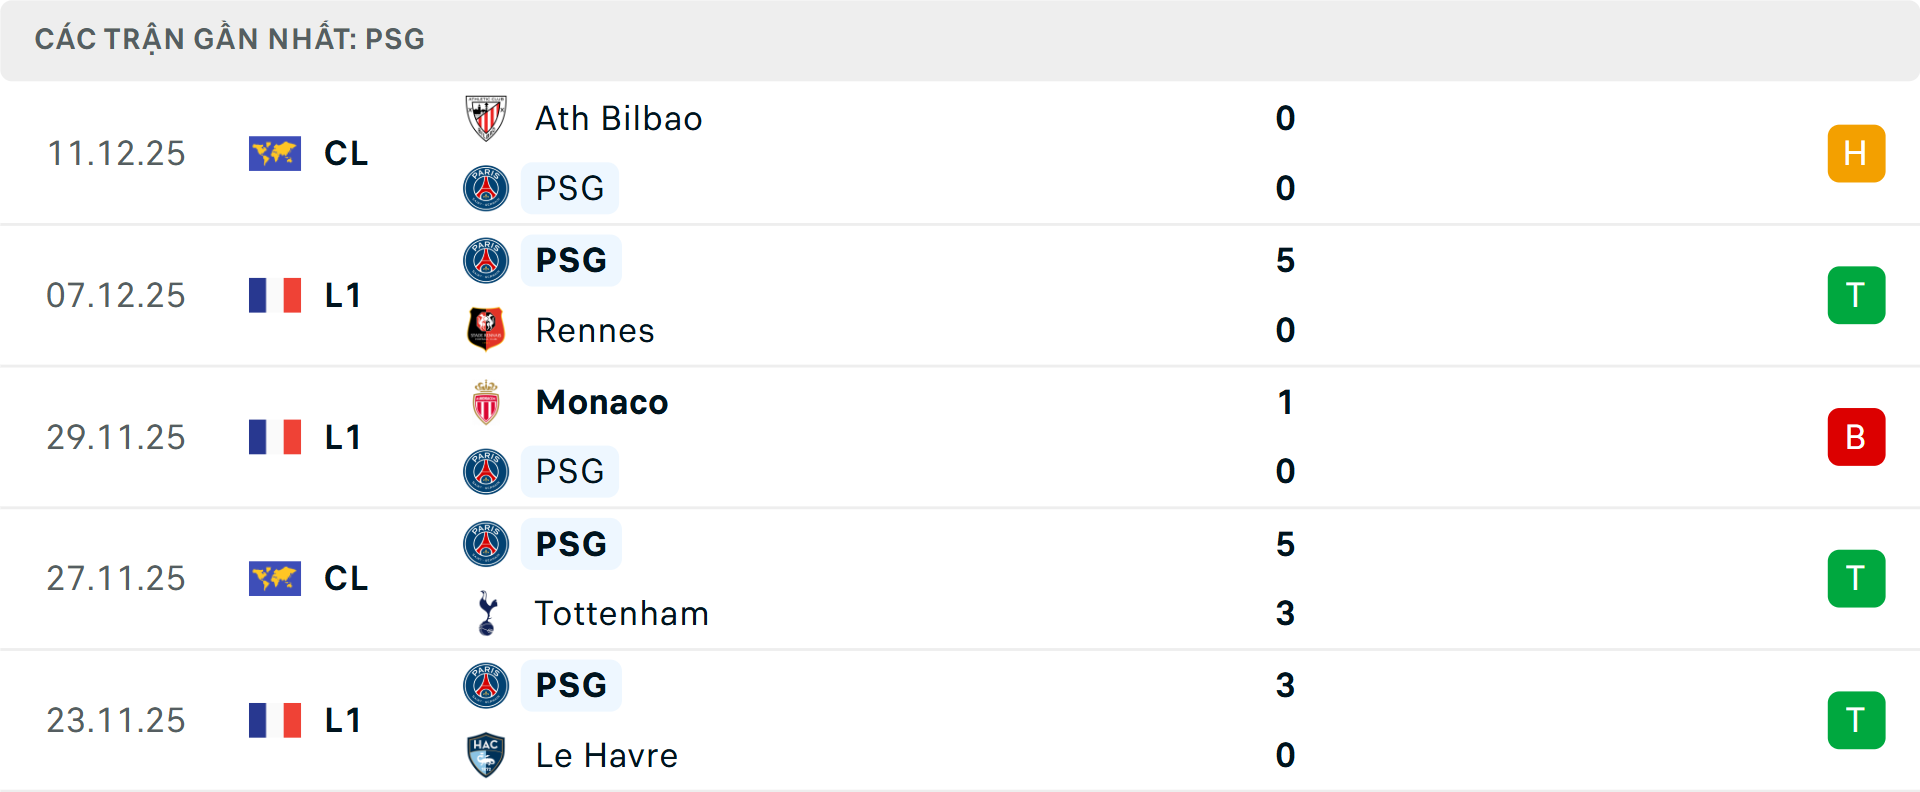Click the Monaco club crest

(486, 402)
